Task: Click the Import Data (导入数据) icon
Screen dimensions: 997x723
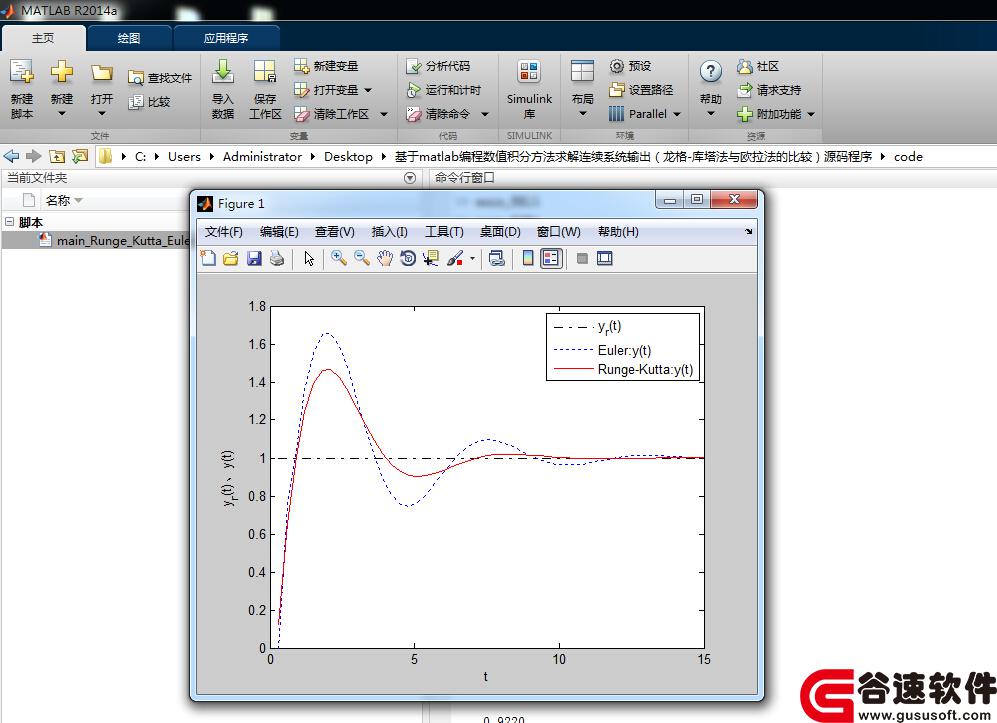Action: coord(223,72)
